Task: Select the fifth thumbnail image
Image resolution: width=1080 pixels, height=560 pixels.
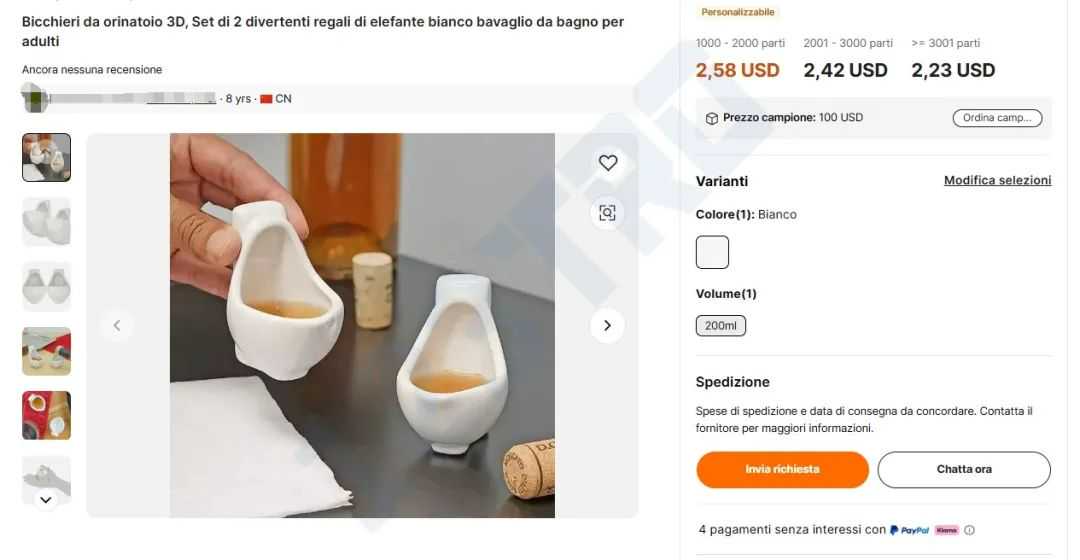Action: point(47,415)
